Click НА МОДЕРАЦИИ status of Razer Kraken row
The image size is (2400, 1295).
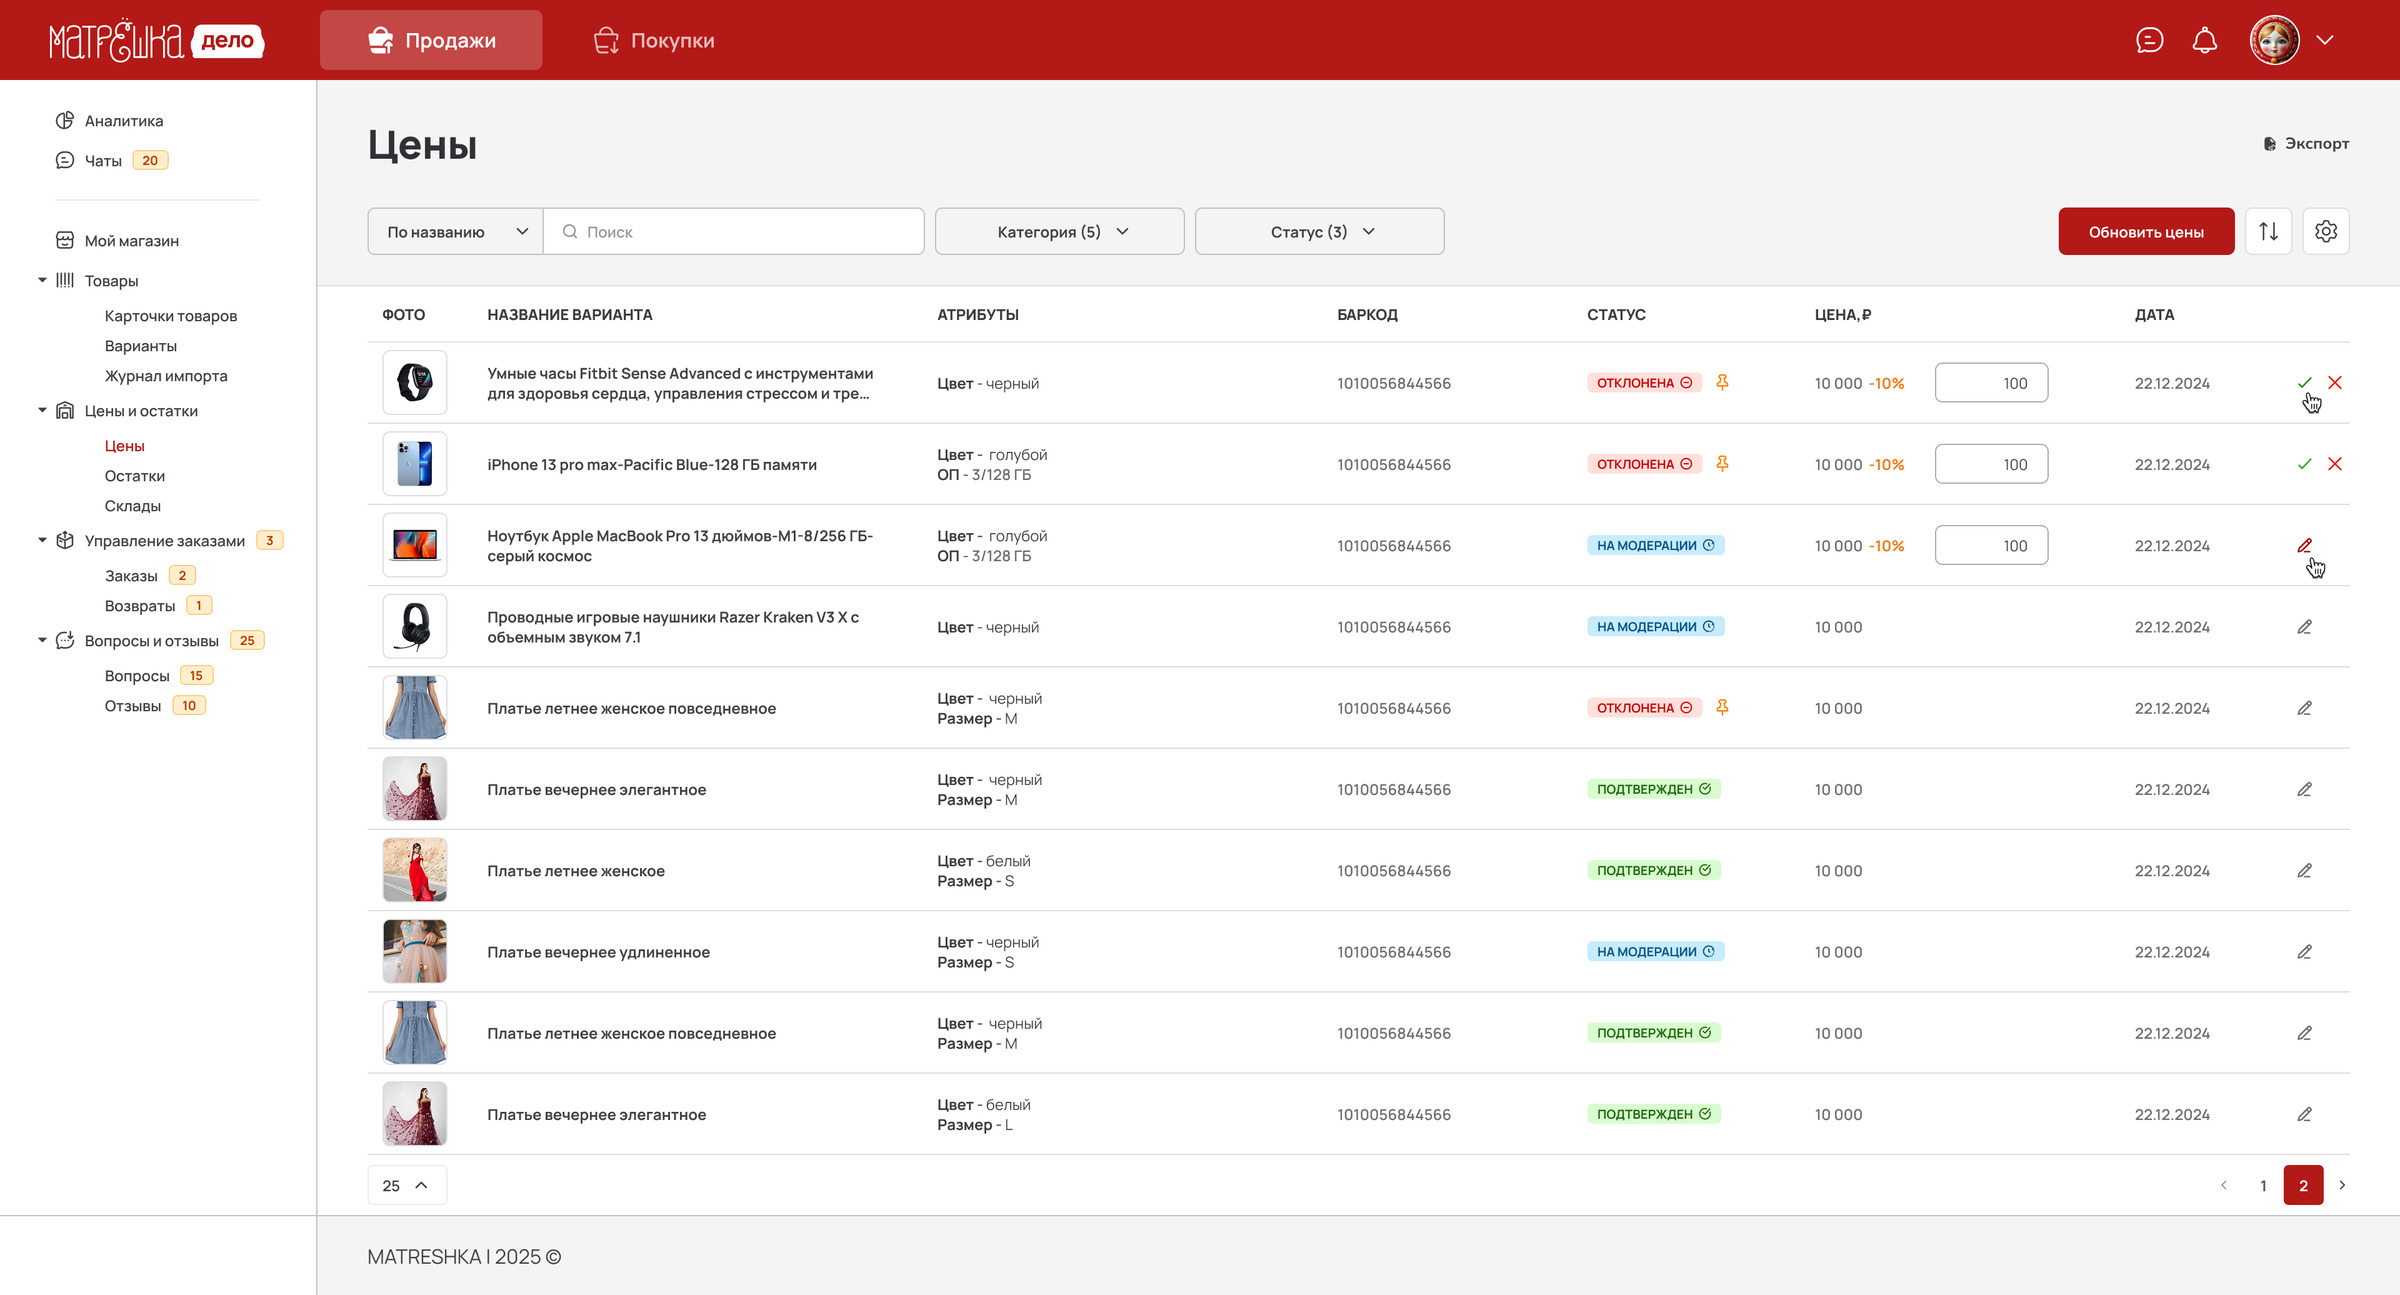pyautogui.click(x=1655, y=627)
